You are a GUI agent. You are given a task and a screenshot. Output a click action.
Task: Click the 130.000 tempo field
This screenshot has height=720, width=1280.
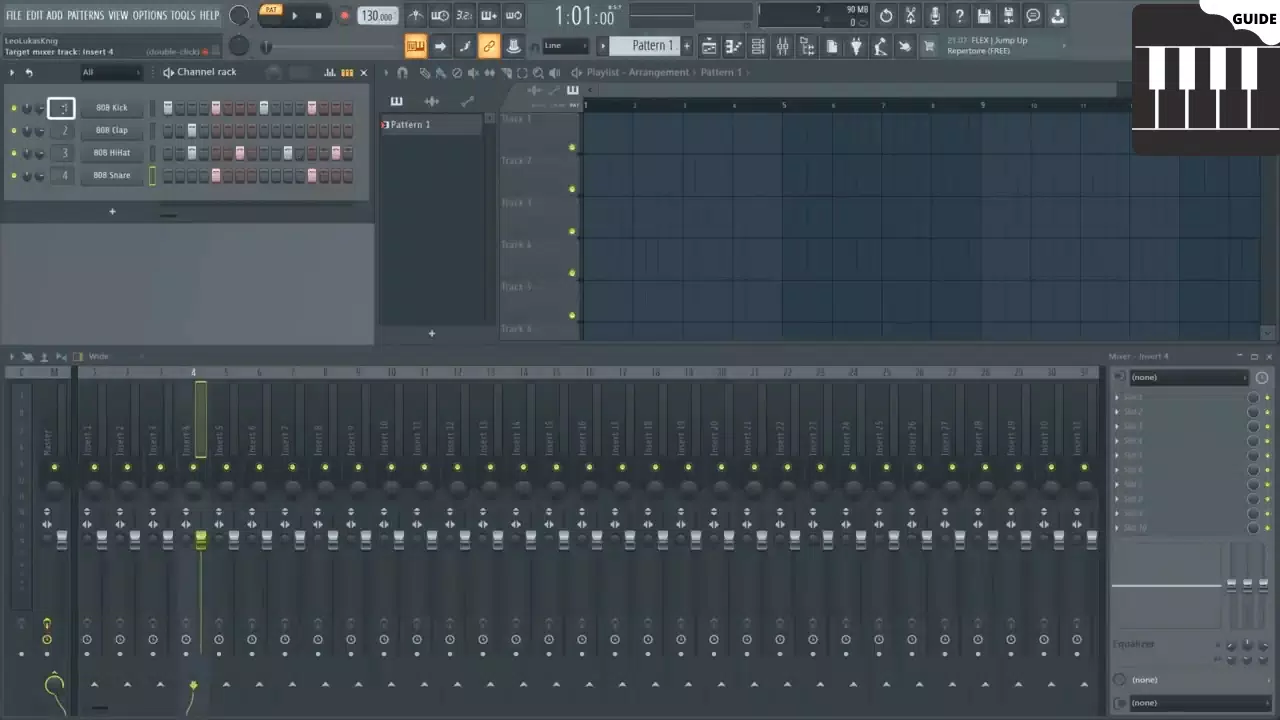(377, 16)
